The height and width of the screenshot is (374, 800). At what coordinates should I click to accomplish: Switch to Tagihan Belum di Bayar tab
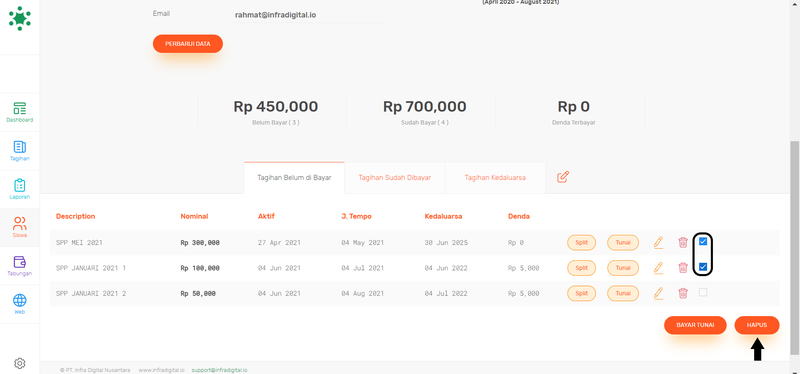[294, 178]
